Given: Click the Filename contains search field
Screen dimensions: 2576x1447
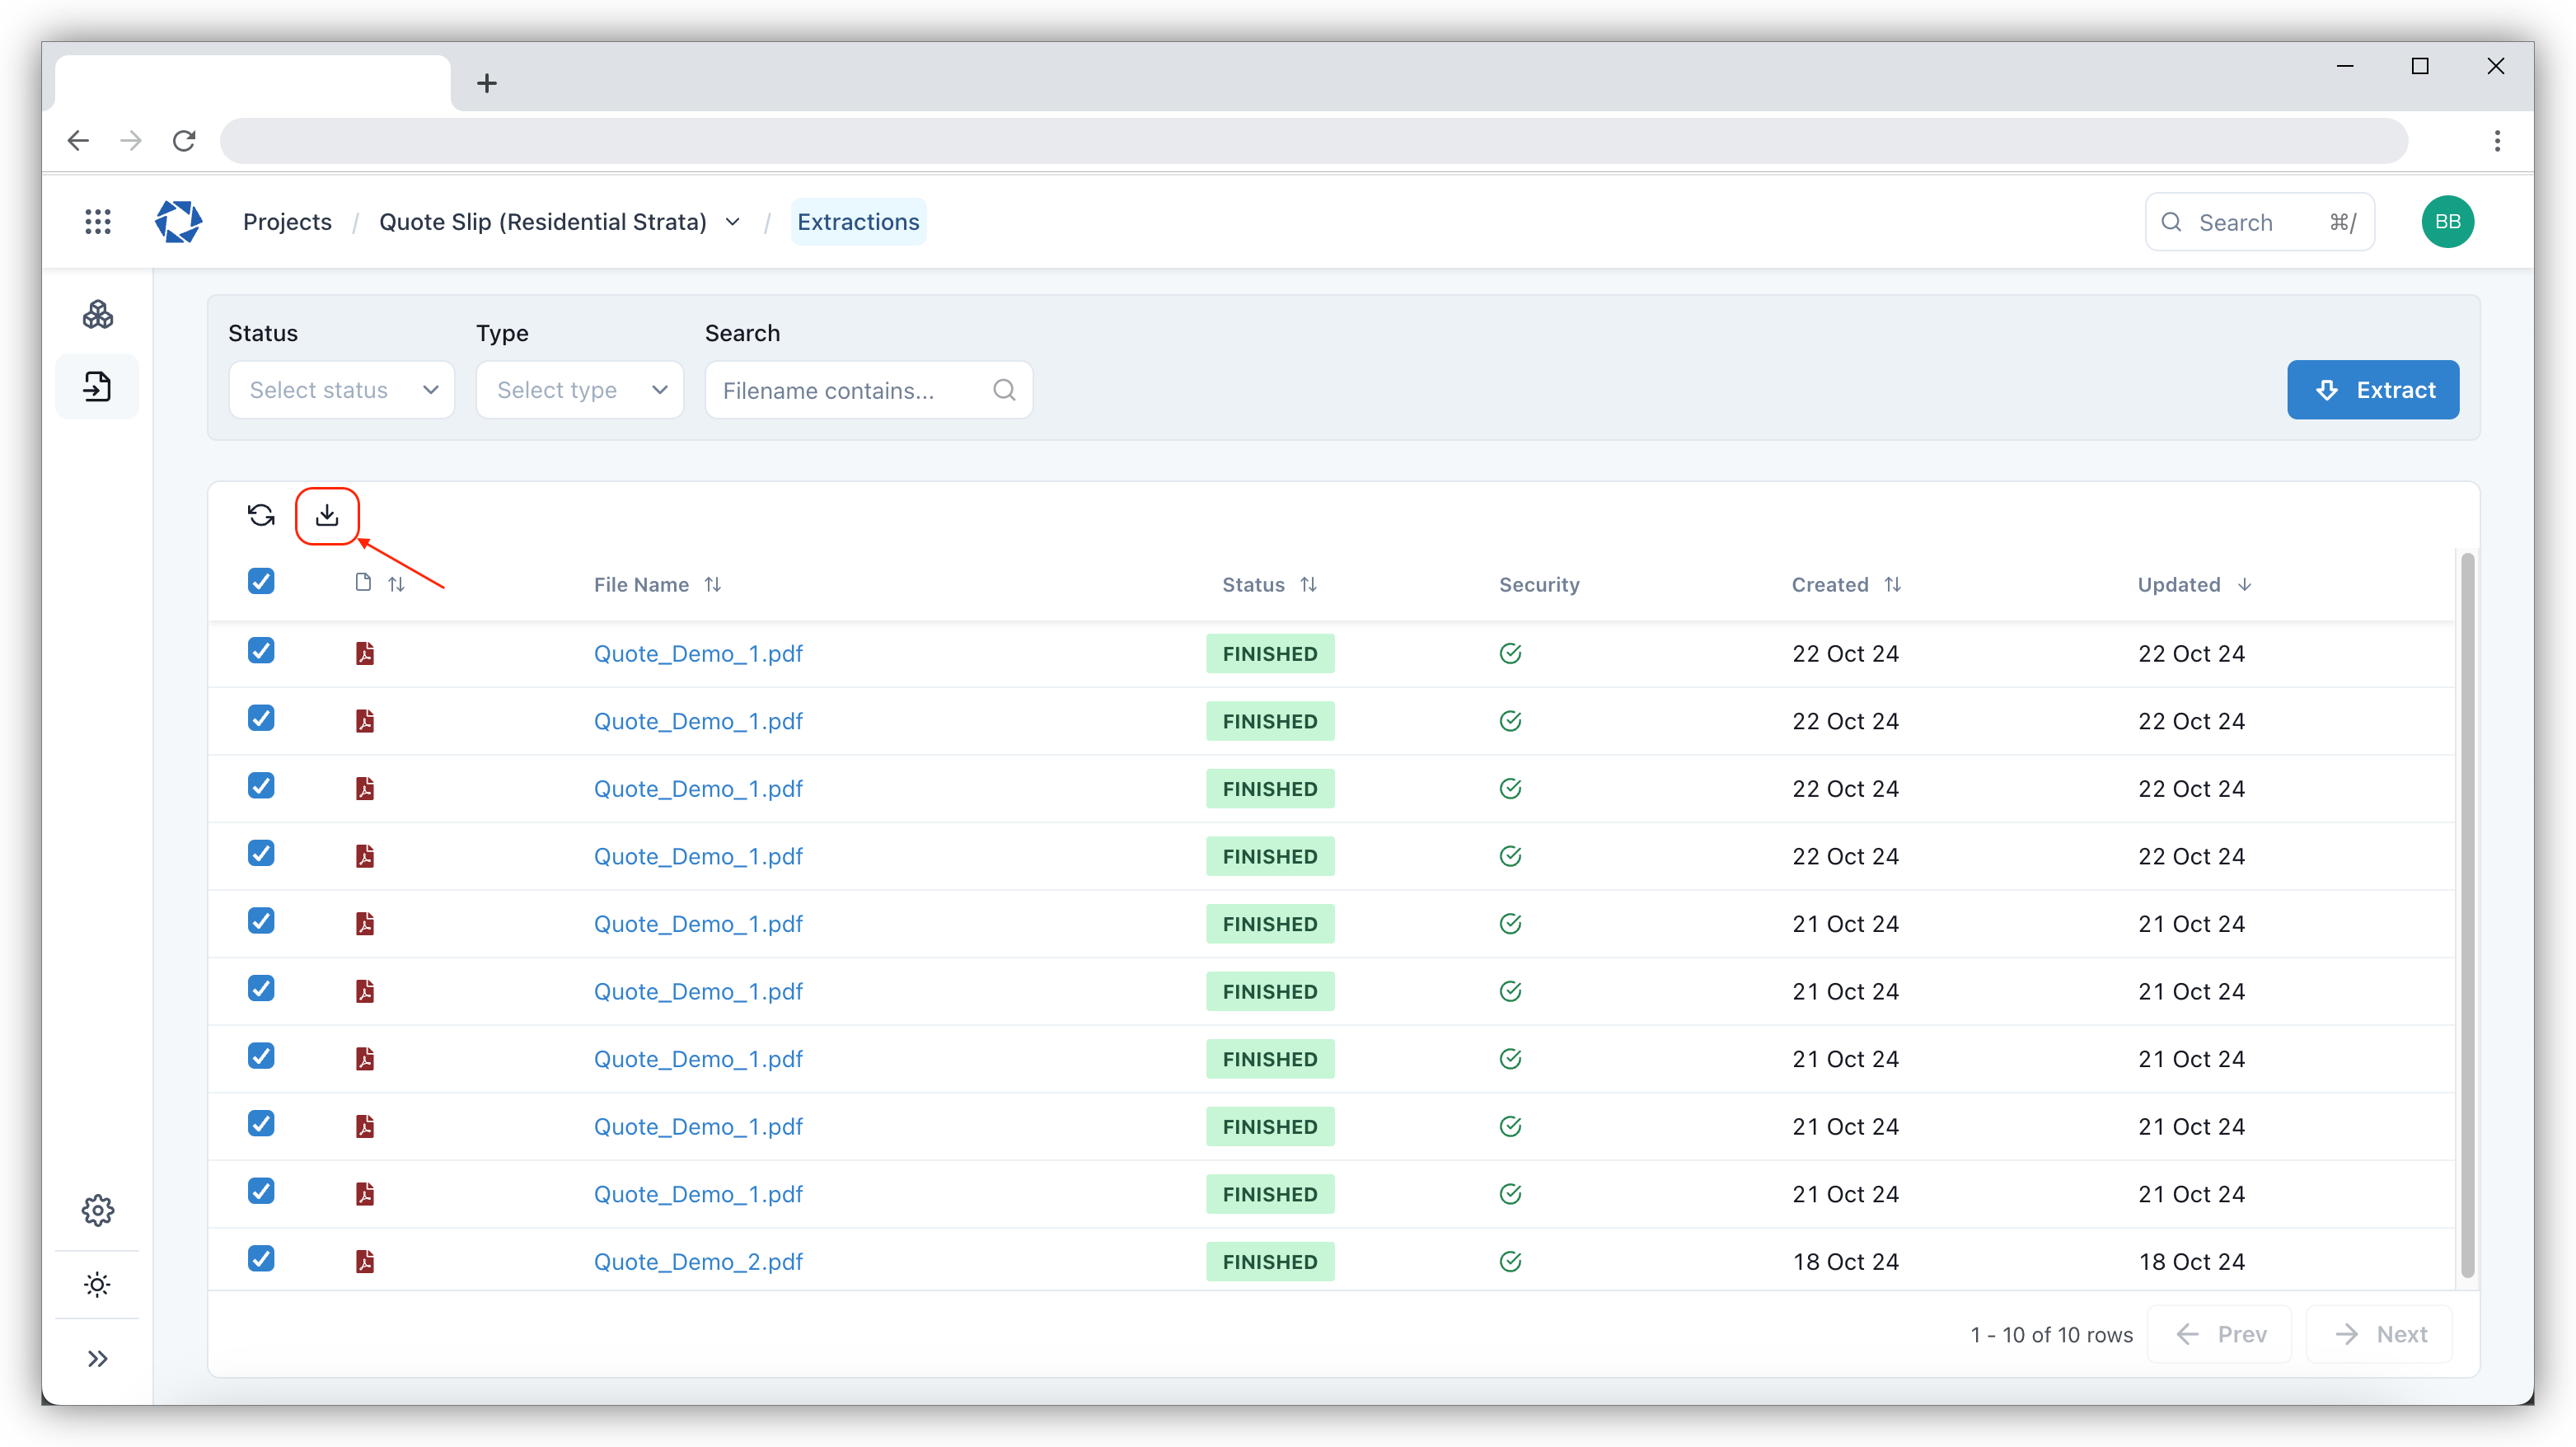Looking at the screenshot, I should tap(850, 390).
